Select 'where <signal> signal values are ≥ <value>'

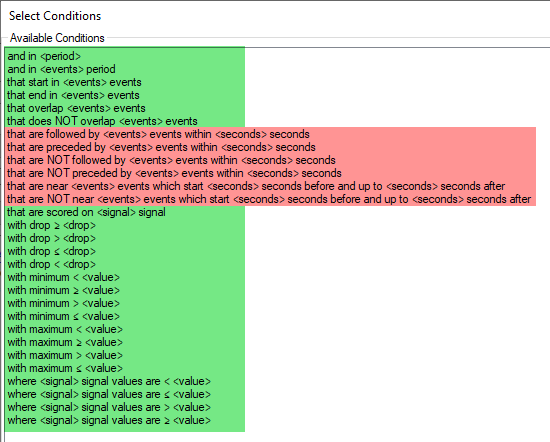point(109,420)
